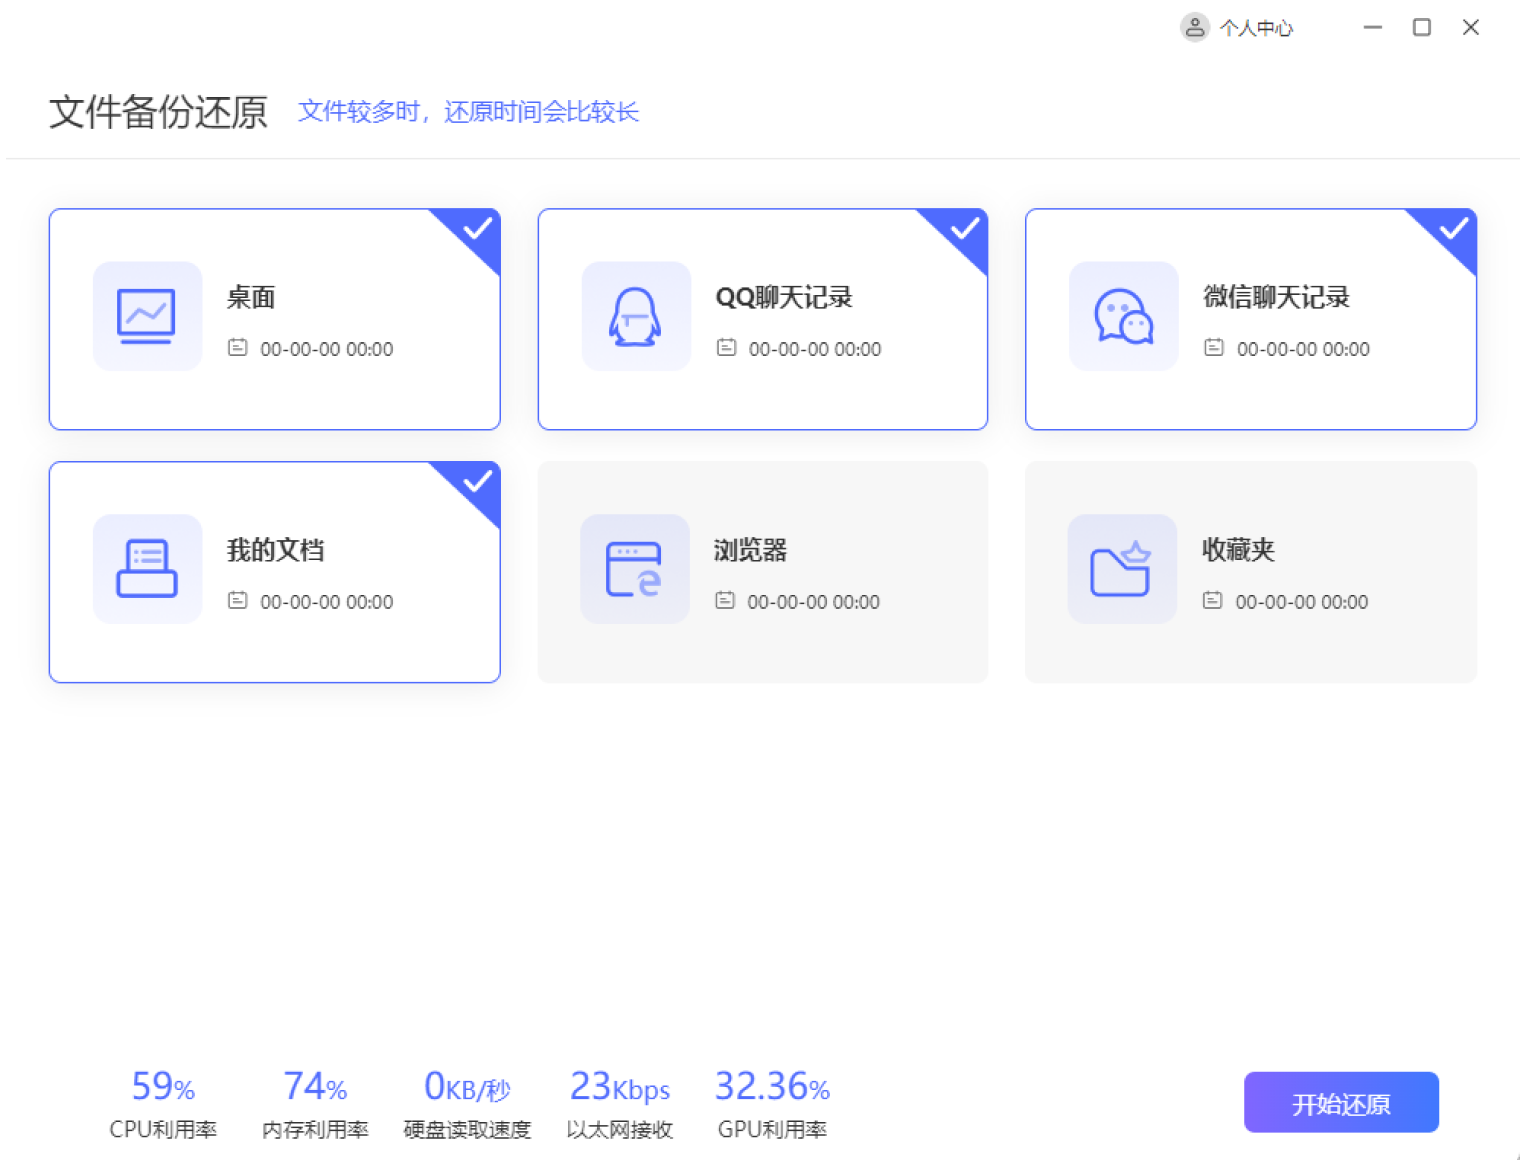Uncheck the QQ聊天记录 card checkmark
Screen dimensions: 1520x1160
point(965,229)
